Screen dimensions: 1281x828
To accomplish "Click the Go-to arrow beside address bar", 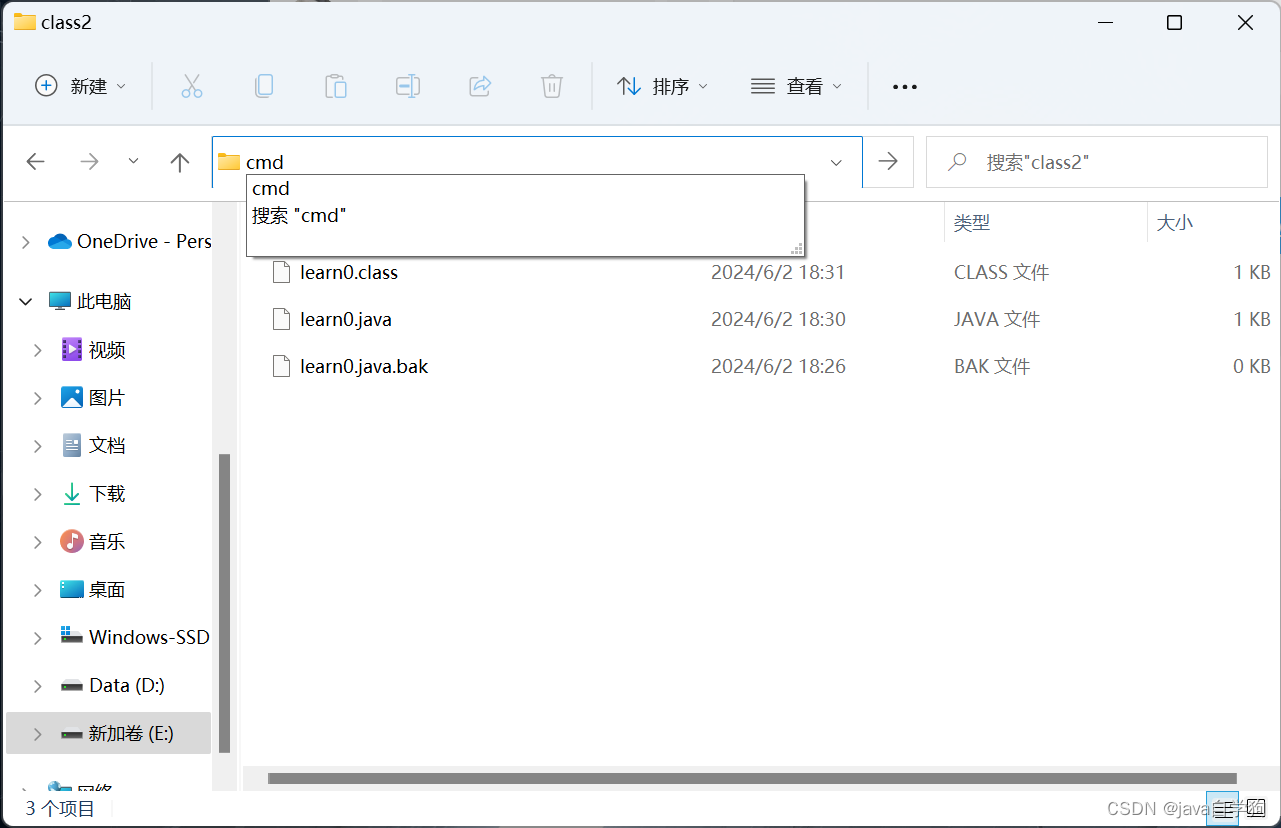I will [x=888, y=161].
